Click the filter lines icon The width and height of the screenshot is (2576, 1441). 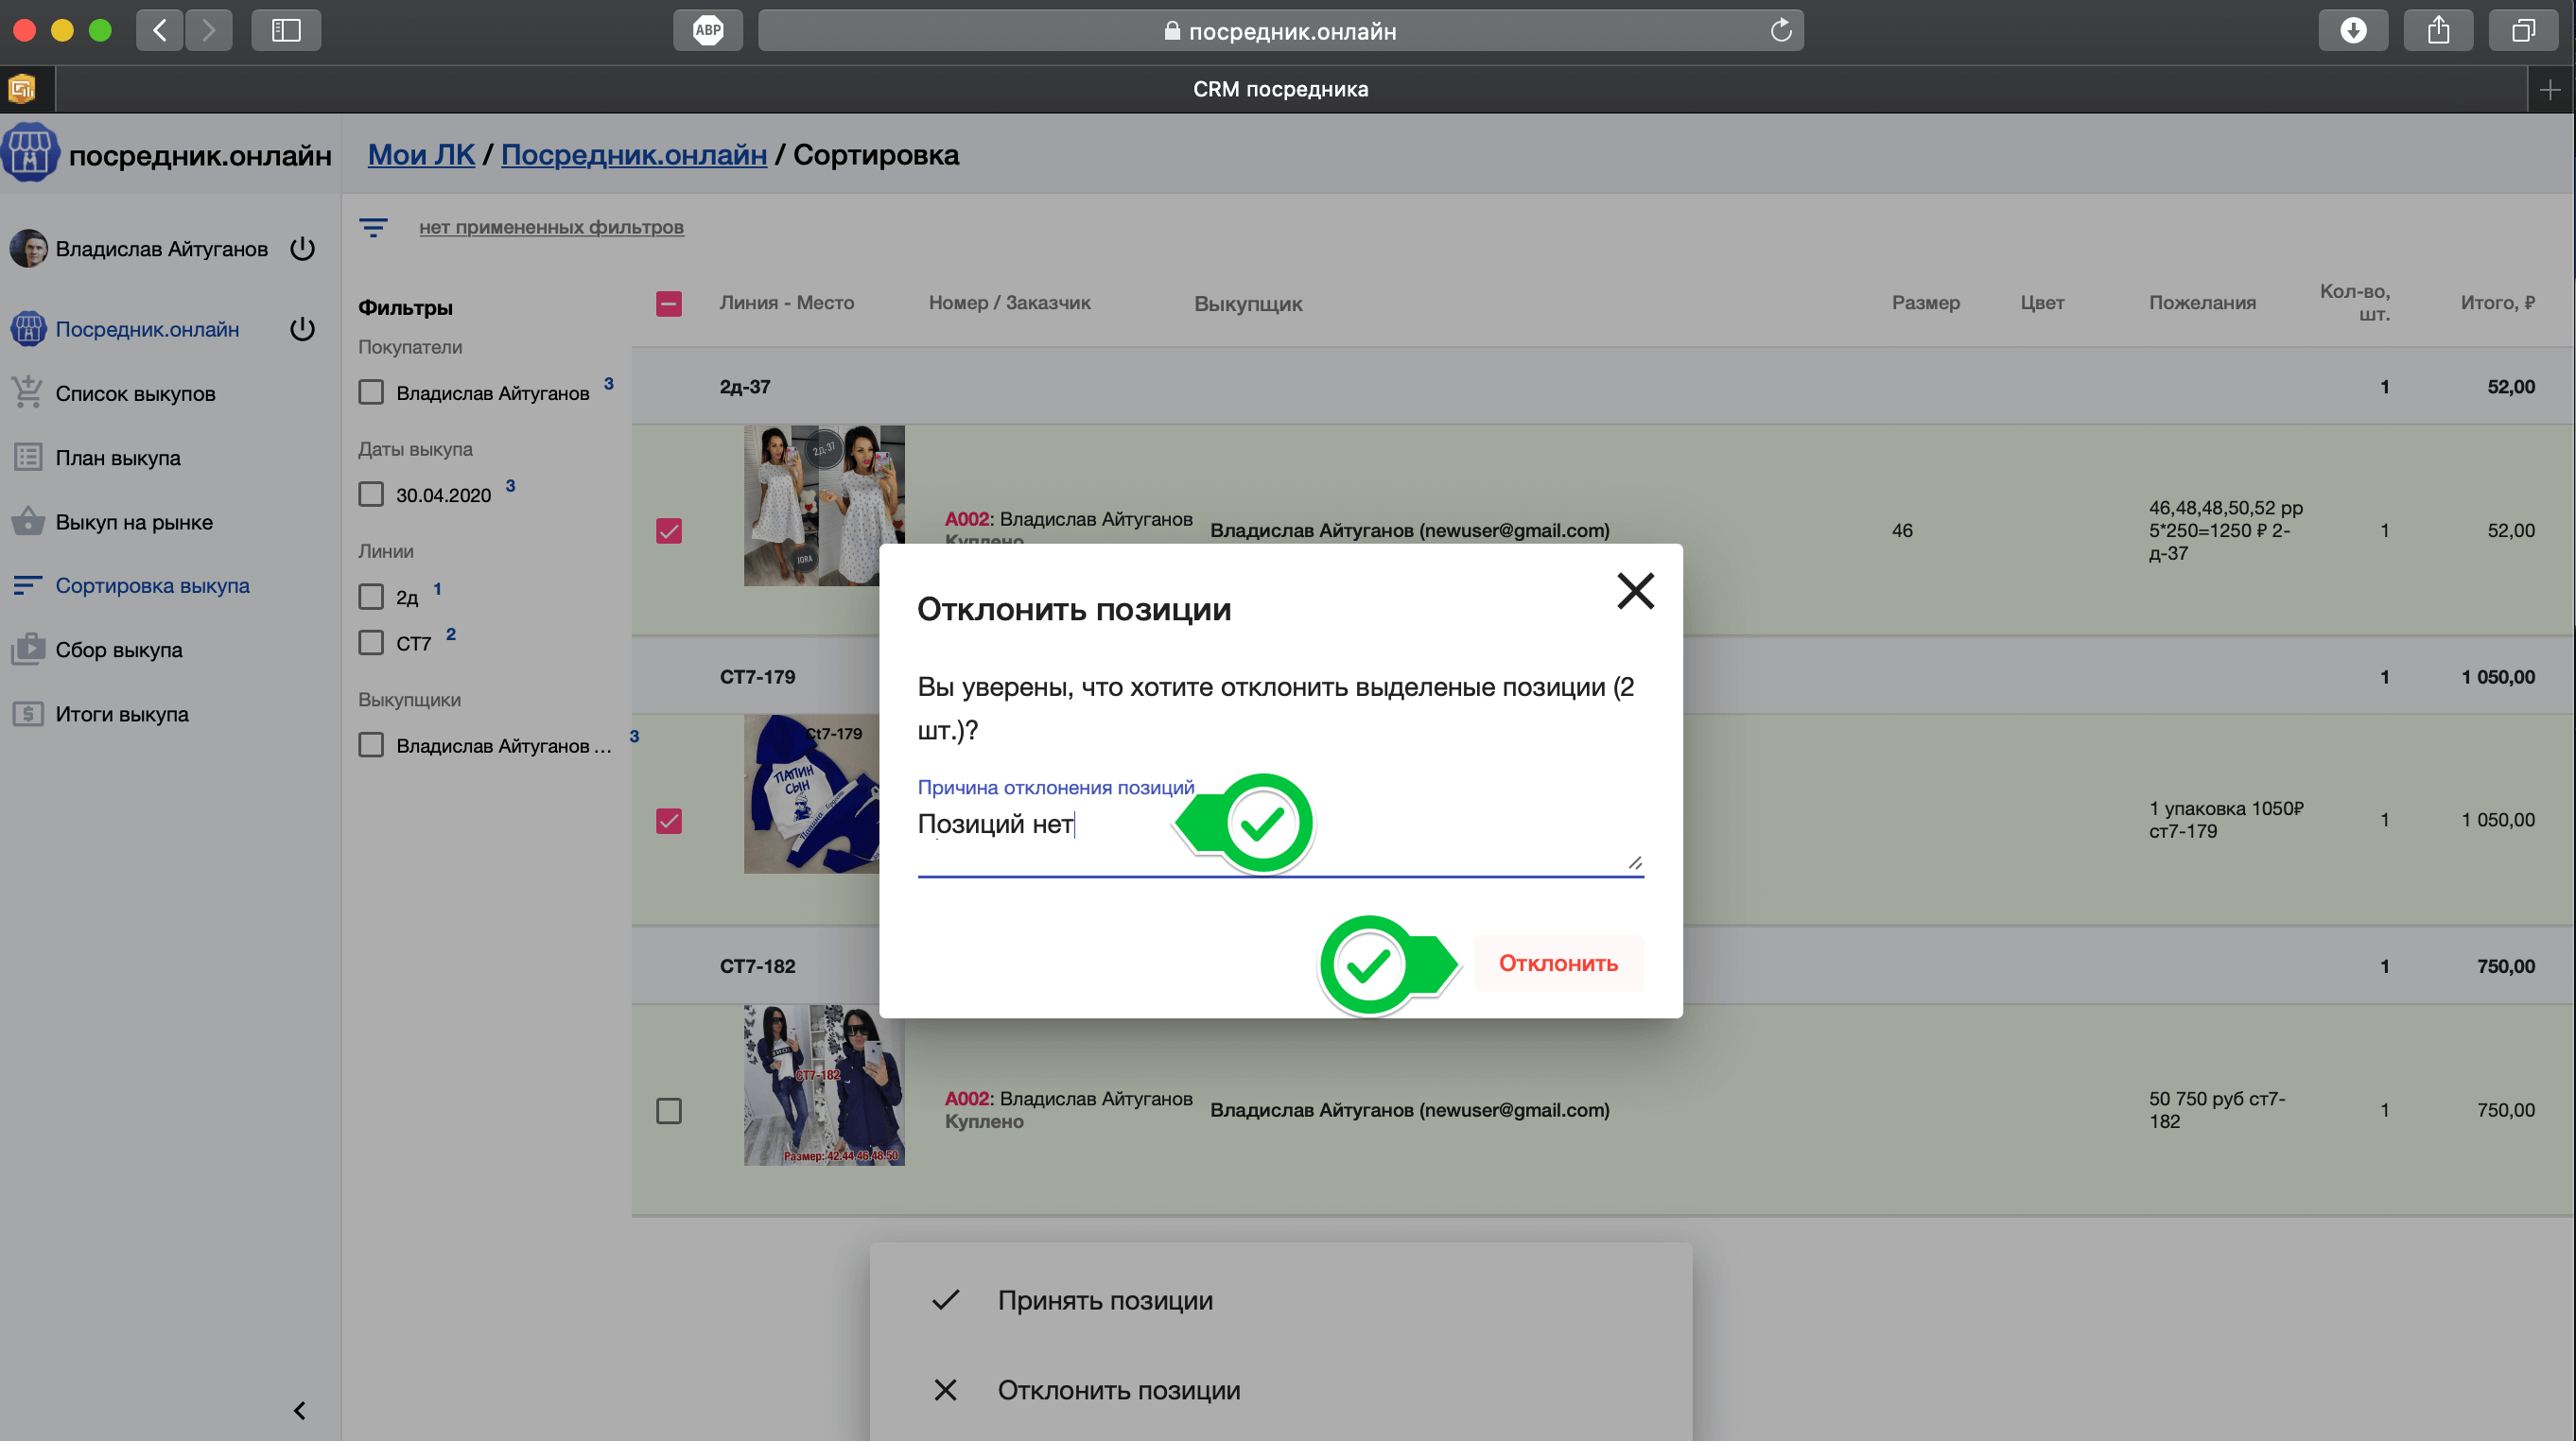[373, 228]
